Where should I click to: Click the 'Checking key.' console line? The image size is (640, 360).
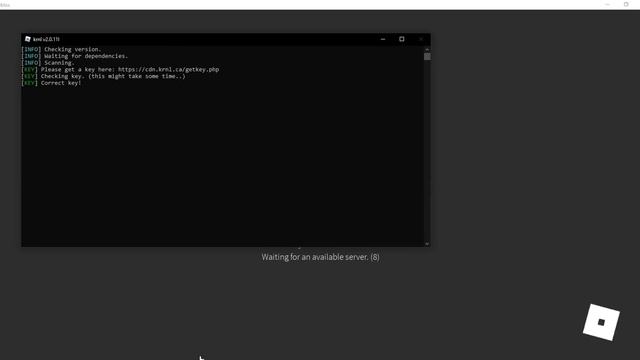pyautogui.click(x=103, y=76)
